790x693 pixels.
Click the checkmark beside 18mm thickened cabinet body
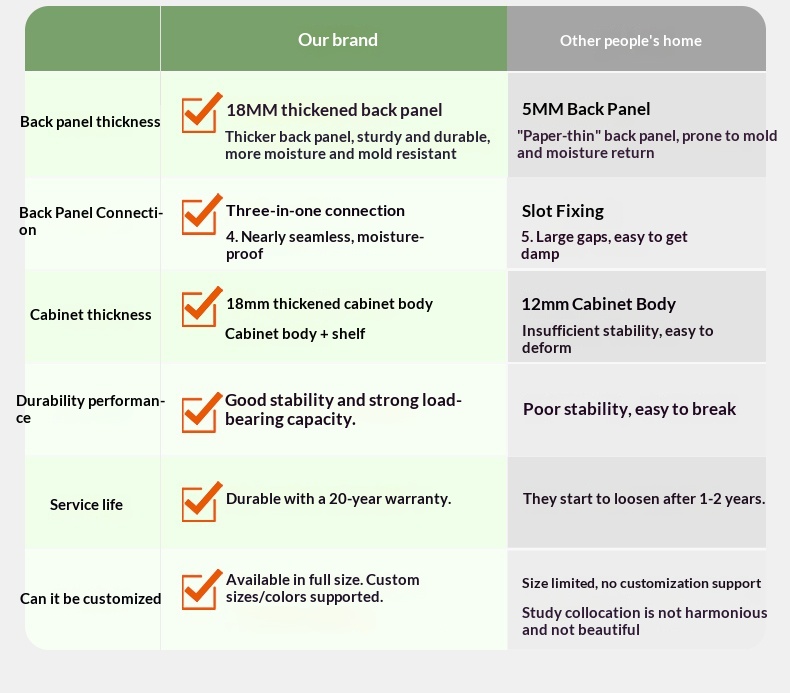[x=201, y=307]
